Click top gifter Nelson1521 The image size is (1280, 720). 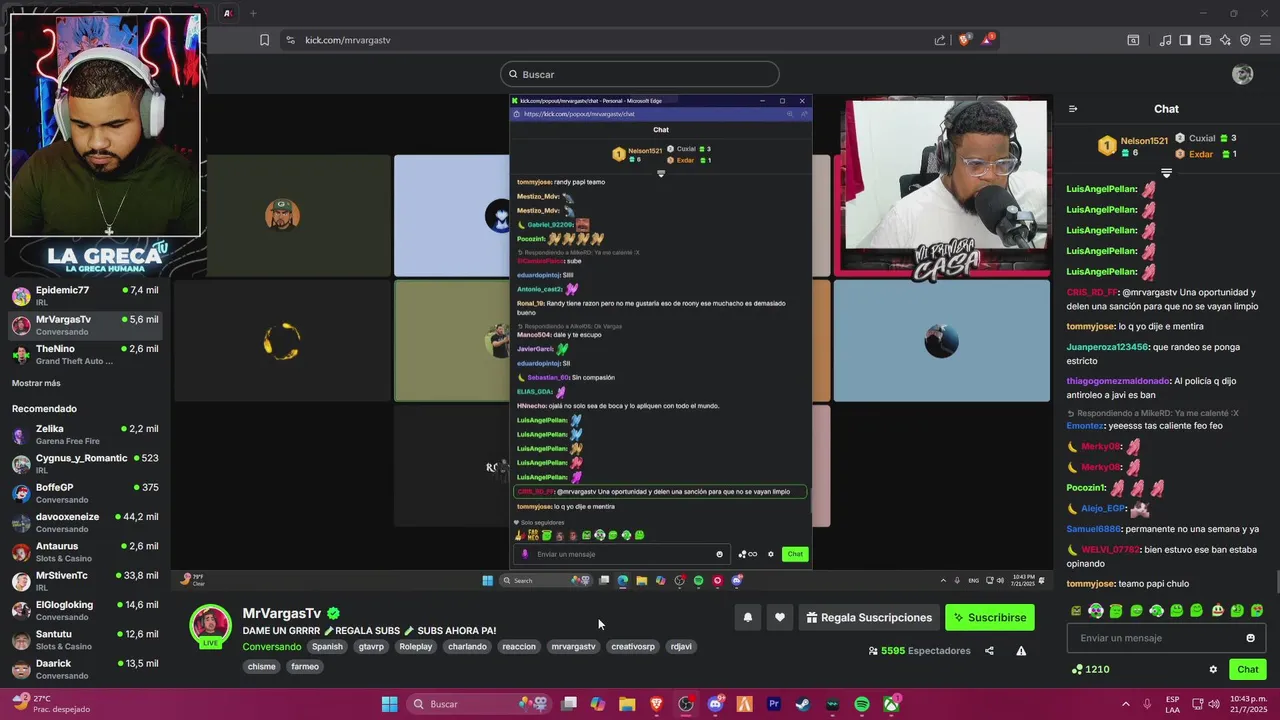click(1144, 141)
